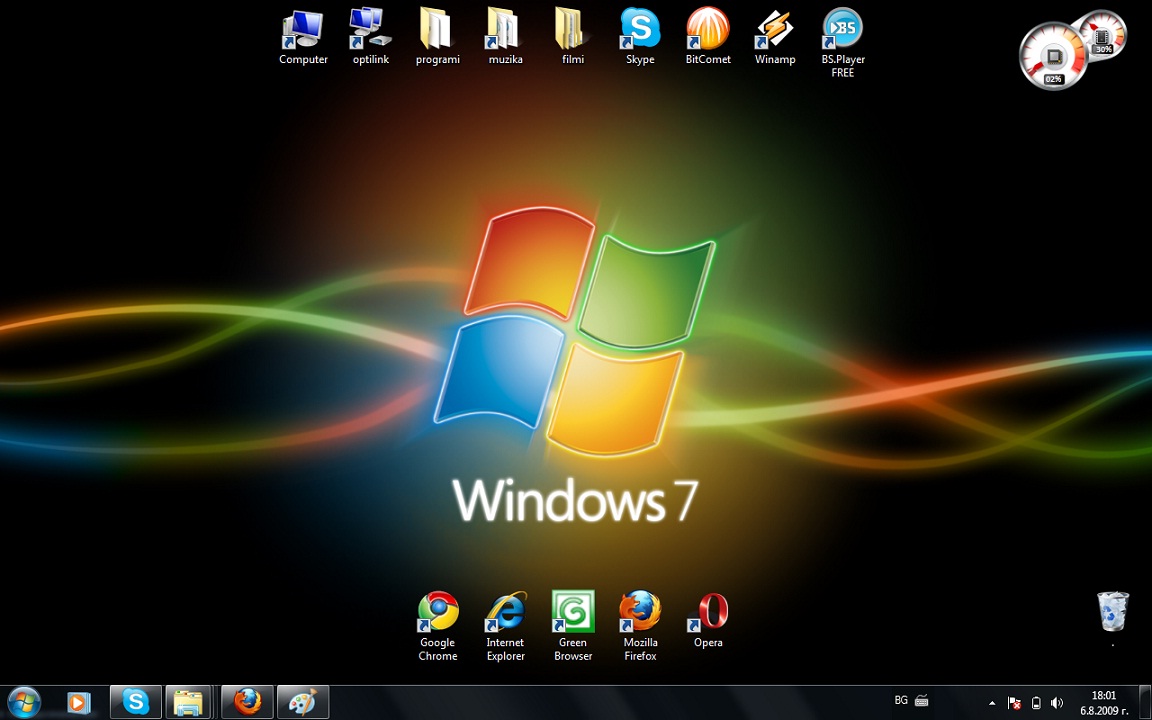This screenshot has height=720, width=1152.
Task: Show hidden system tray icons
Action: (x=992, y=703)
